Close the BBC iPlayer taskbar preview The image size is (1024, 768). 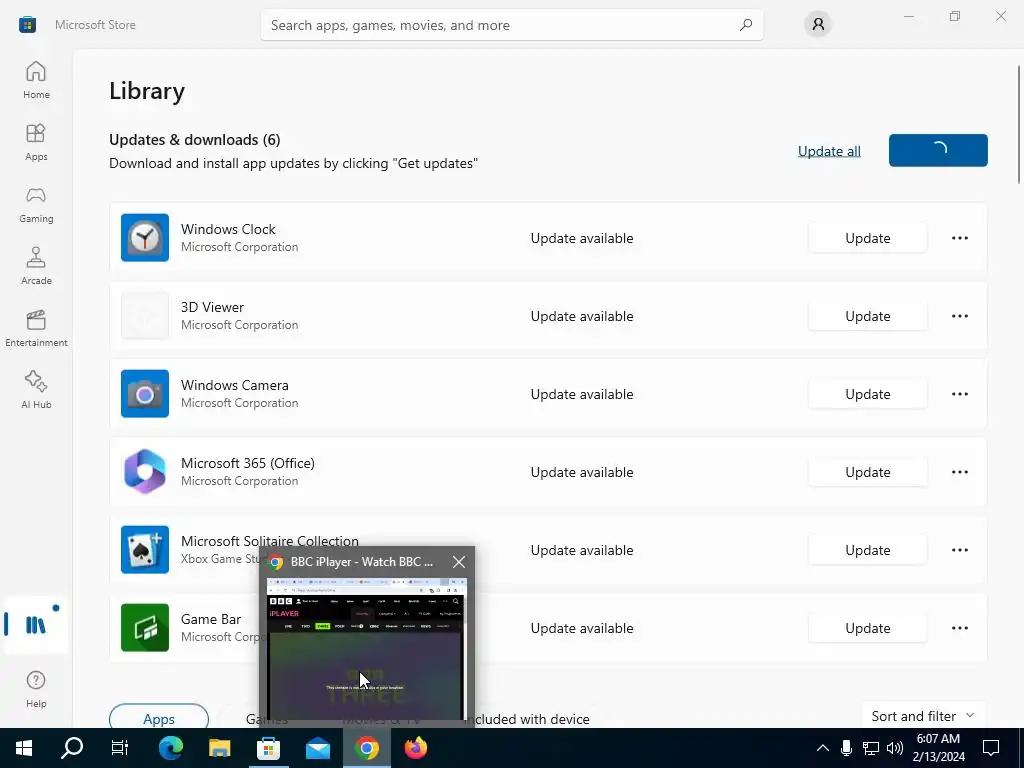click(459, 562)
